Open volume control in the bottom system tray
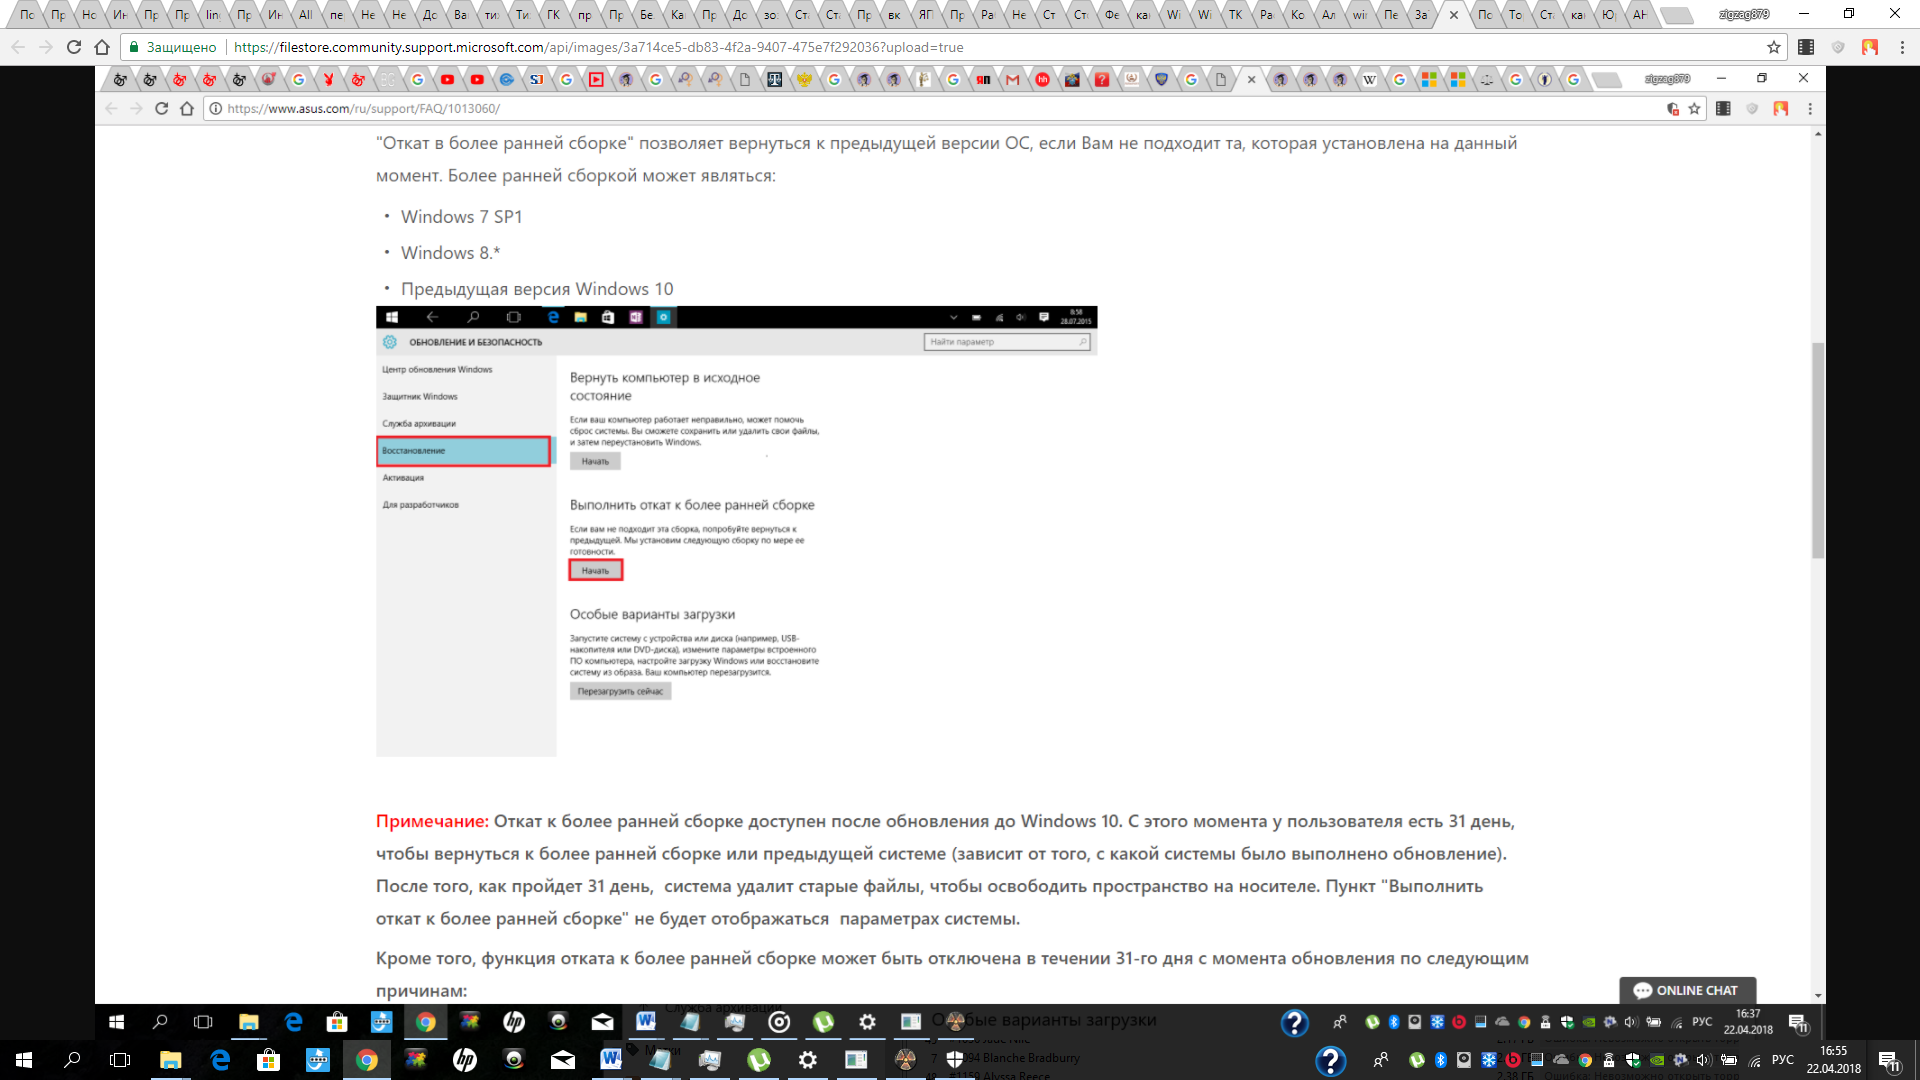The height and width of the screenshot is (1080, 1920). pos(1704,1060)
